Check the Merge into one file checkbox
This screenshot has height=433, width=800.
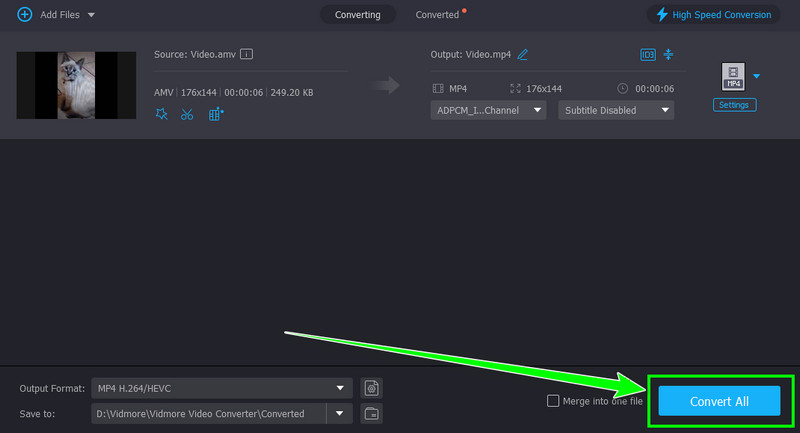tap(554, 401)
